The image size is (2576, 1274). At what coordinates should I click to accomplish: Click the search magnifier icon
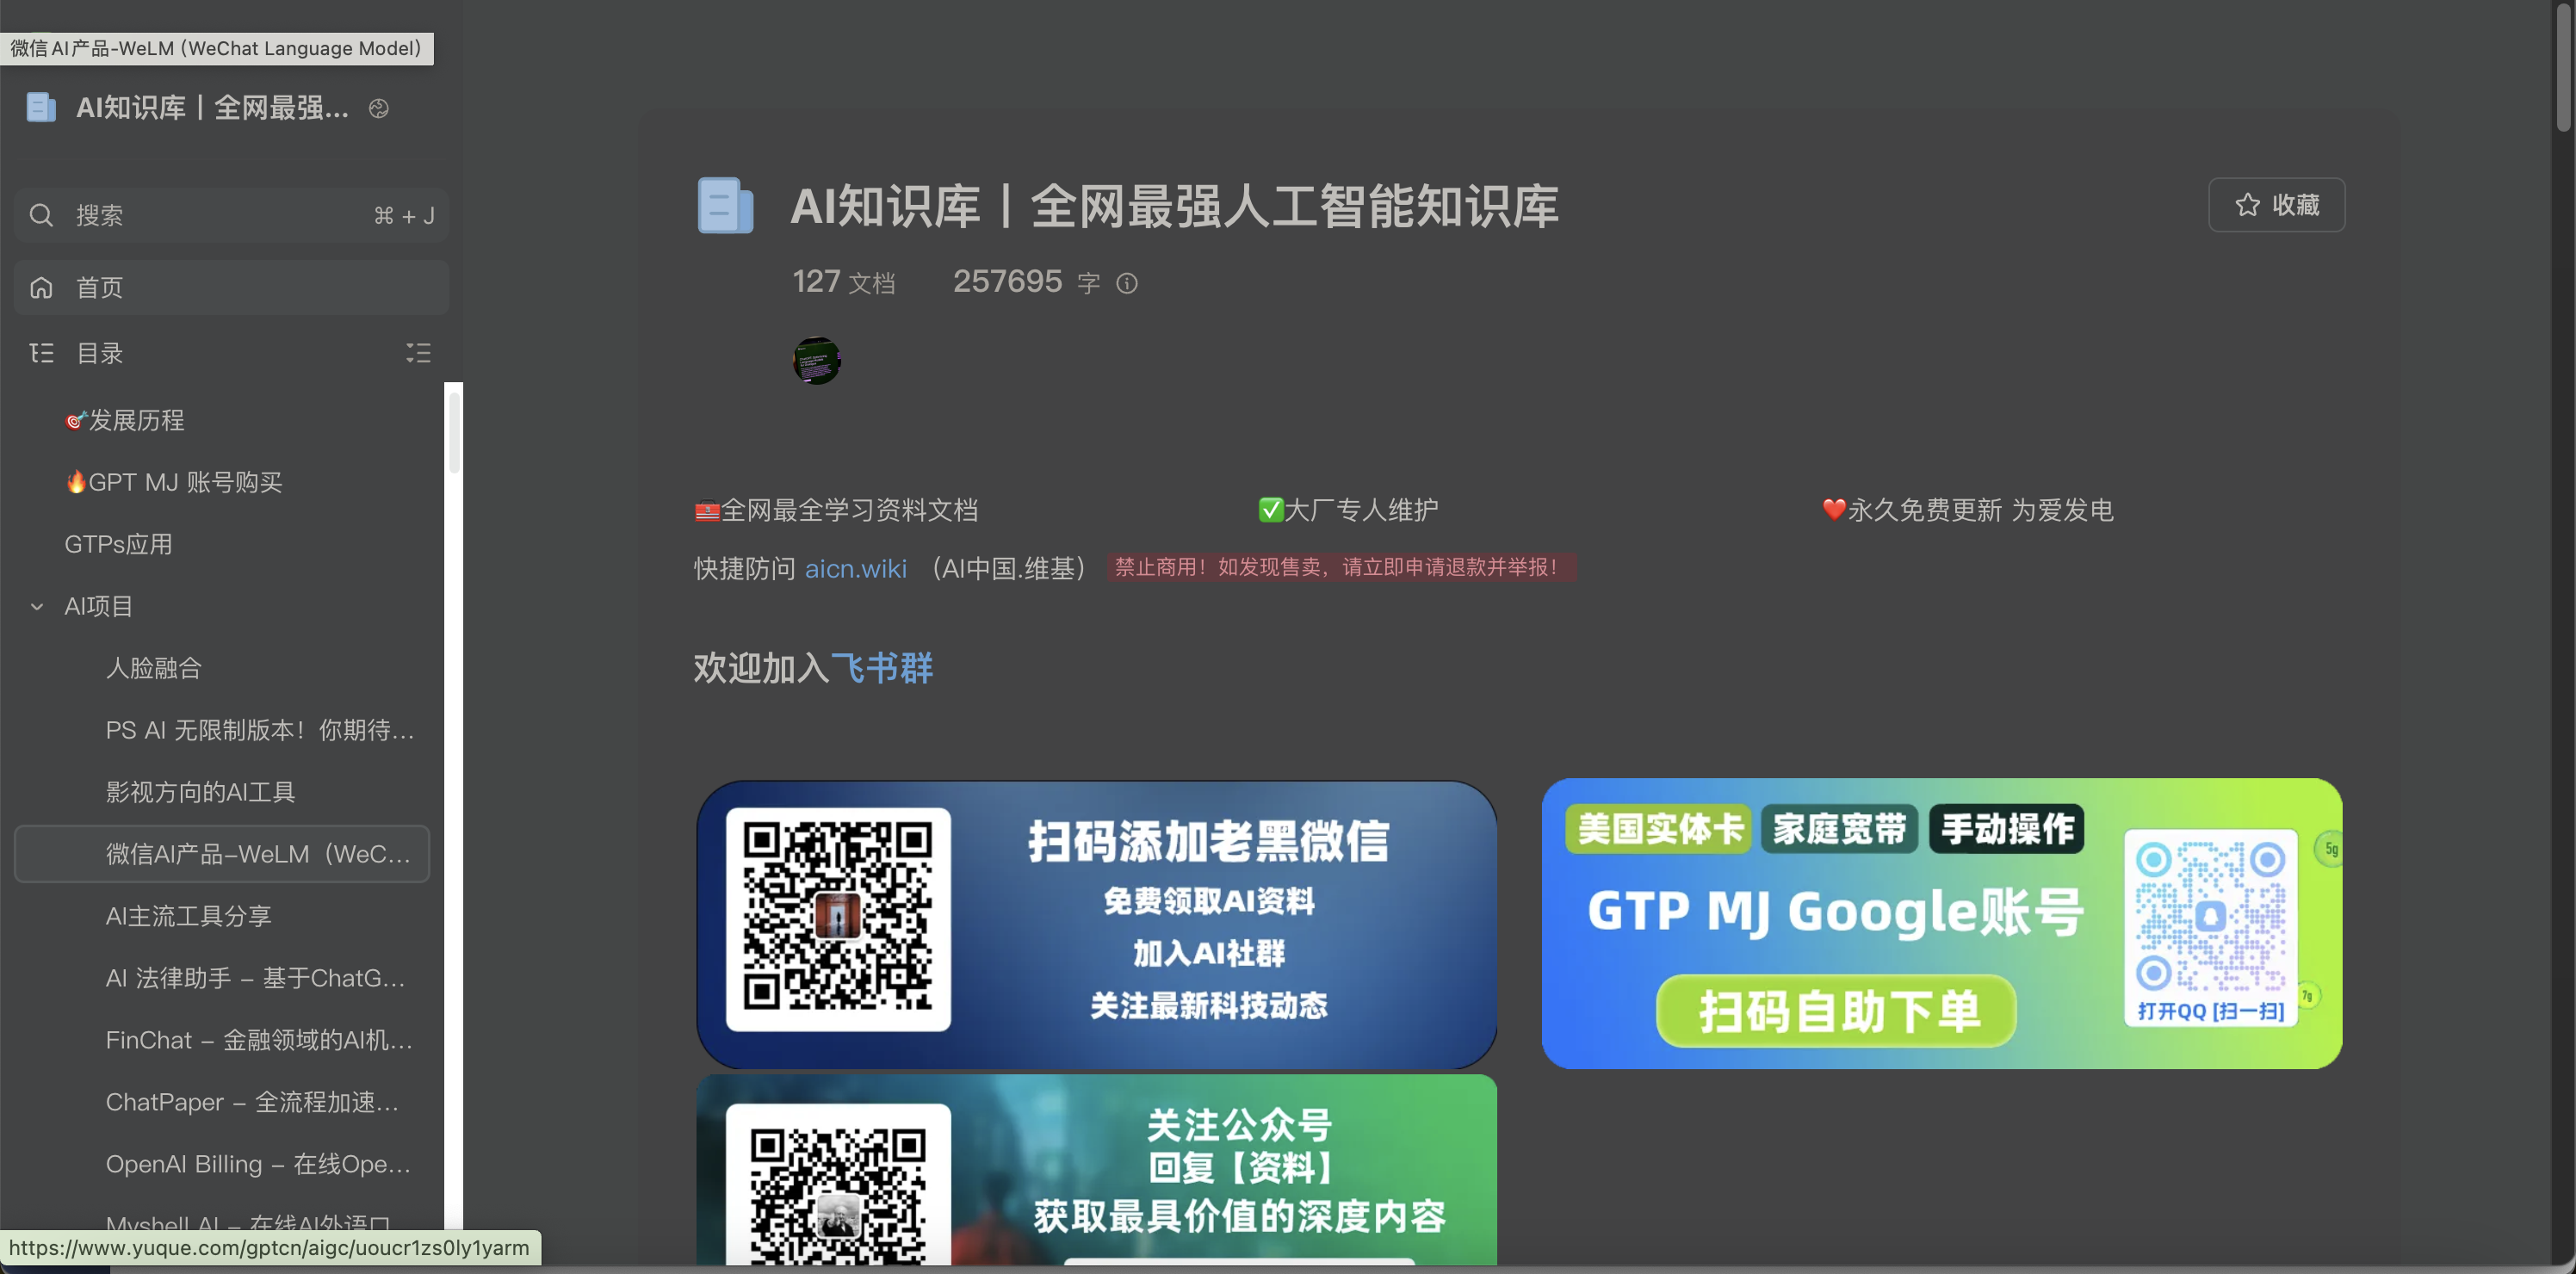pyautogui.click(x=41, y=215)
